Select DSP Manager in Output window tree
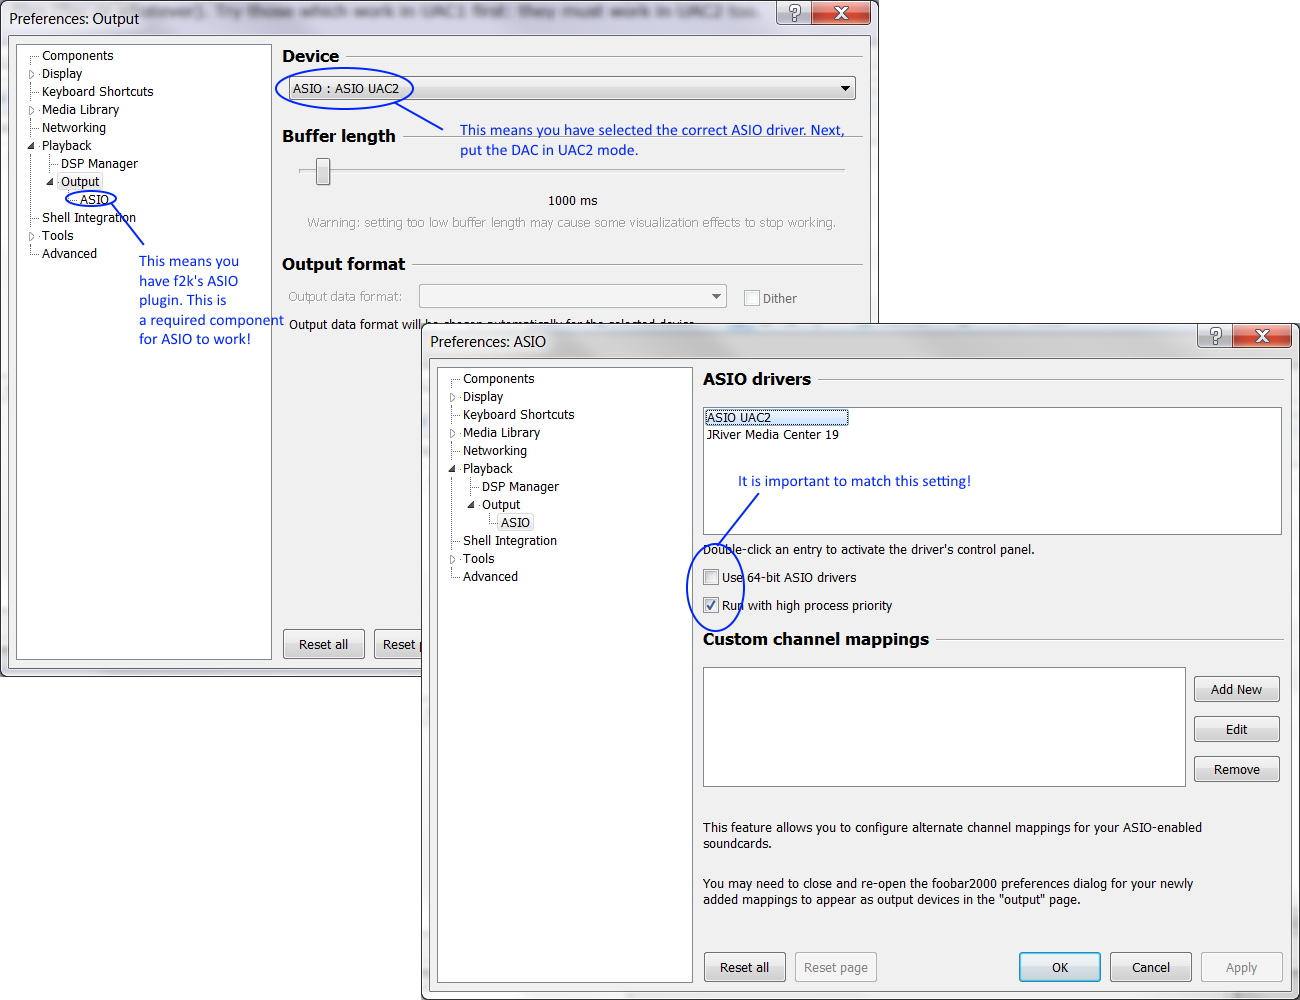 pyautogui.click(x=99, y=164)
